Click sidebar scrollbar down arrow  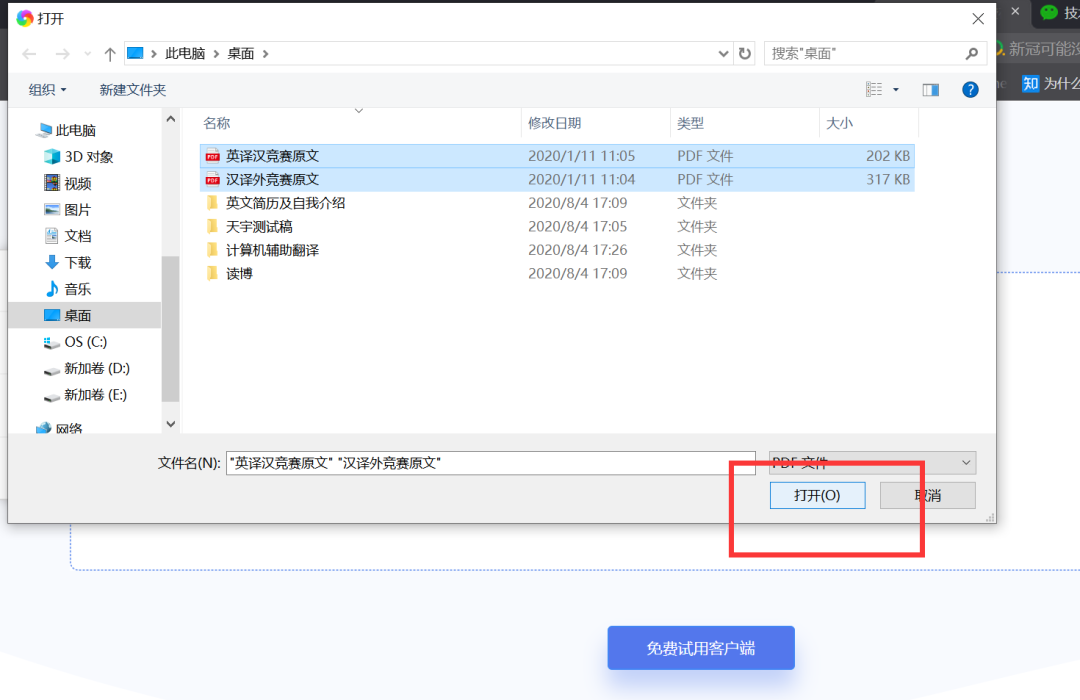(171, 424)
